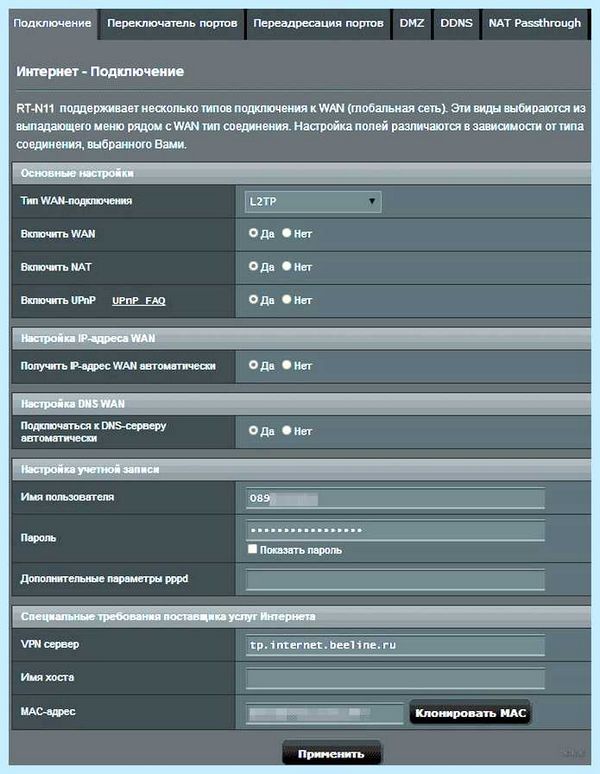Click the Применить button
This screenshot has height=774, width=600.
click(331, 753)
